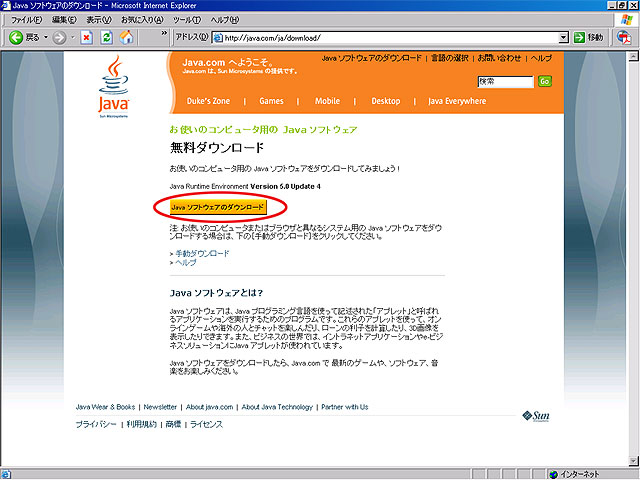The image size is (640, 480).
Task: Click the green Go search button
Action: [544, 81]
